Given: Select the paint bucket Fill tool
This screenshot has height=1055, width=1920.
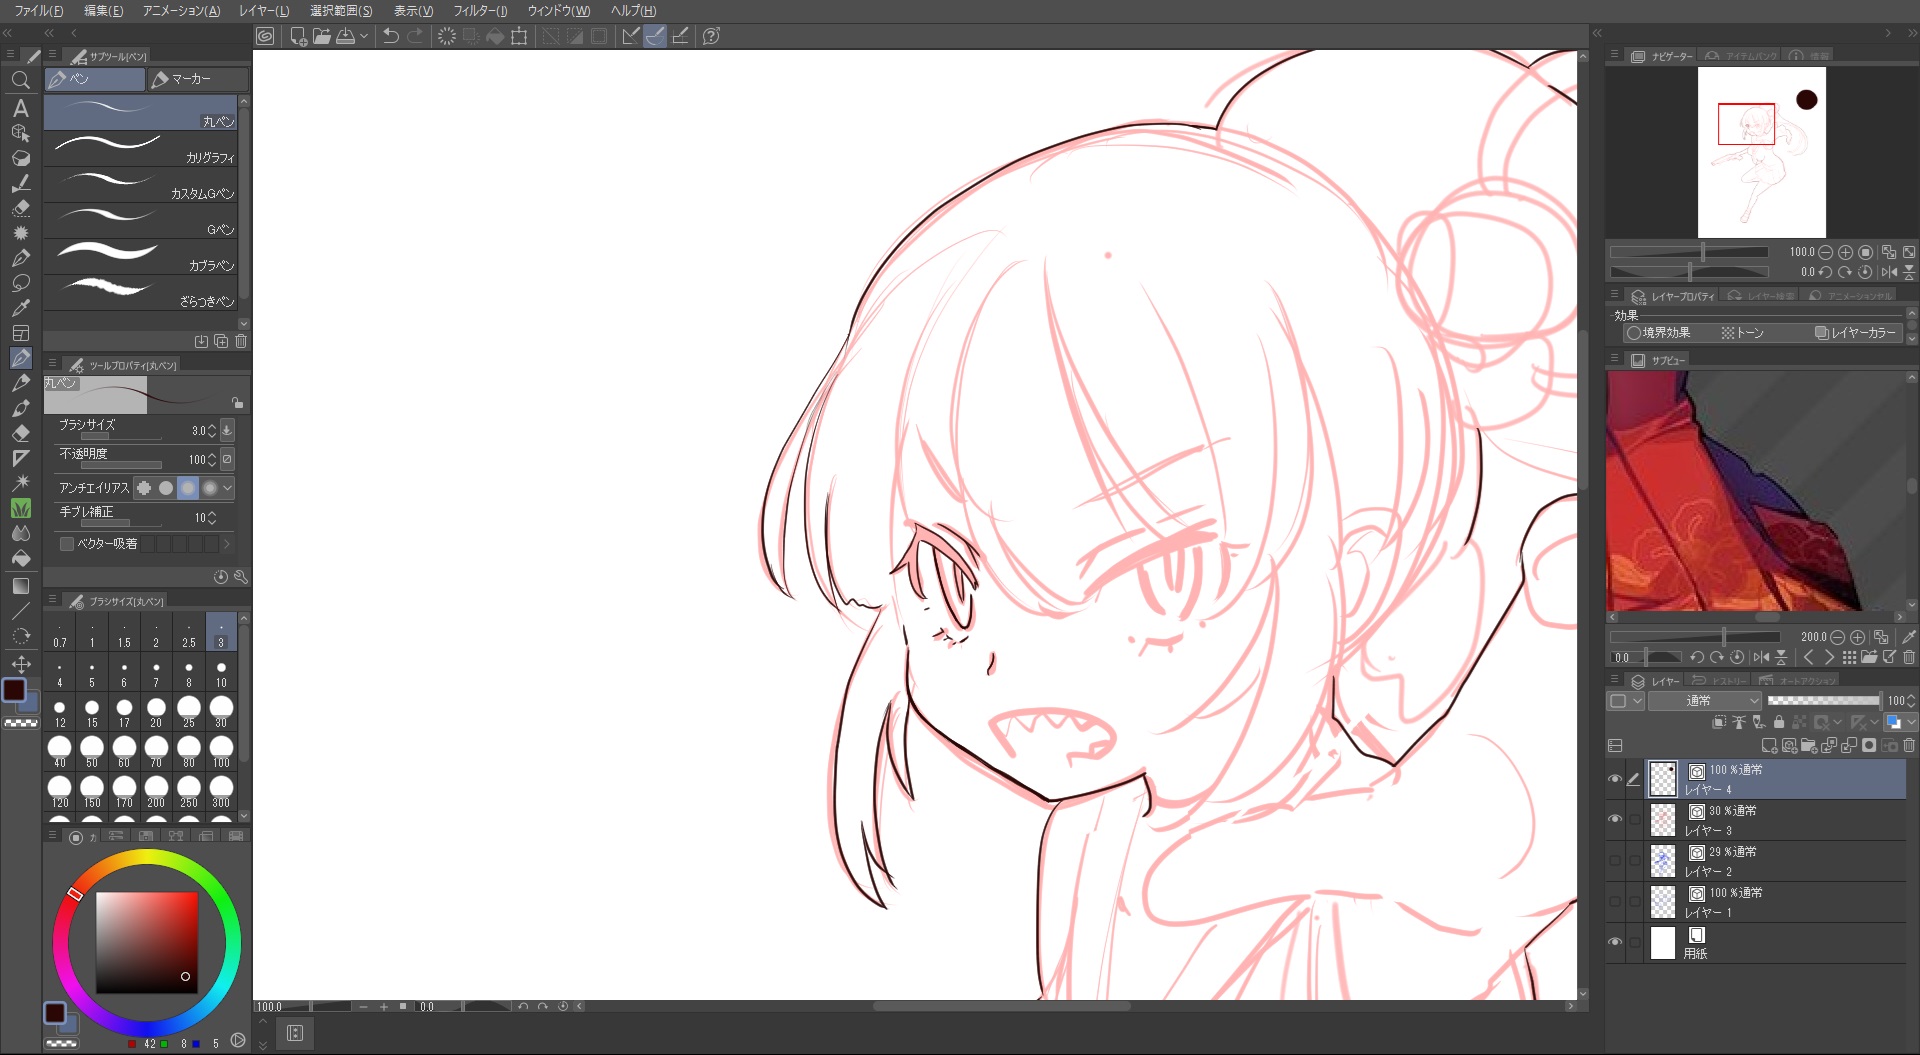Looking at the screenshot, I should coord(20,559).
